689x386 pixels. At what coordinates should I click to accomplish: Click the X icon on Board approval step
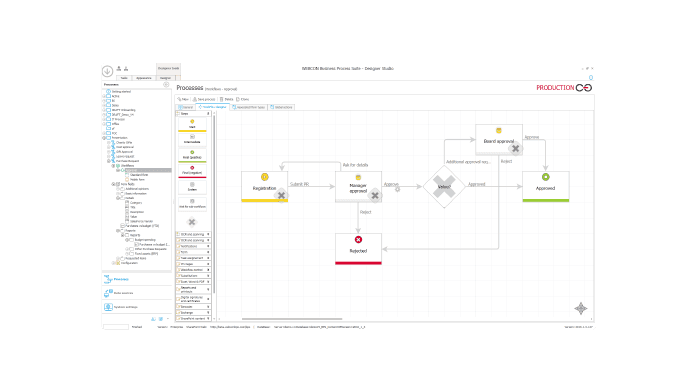(515, 149)
